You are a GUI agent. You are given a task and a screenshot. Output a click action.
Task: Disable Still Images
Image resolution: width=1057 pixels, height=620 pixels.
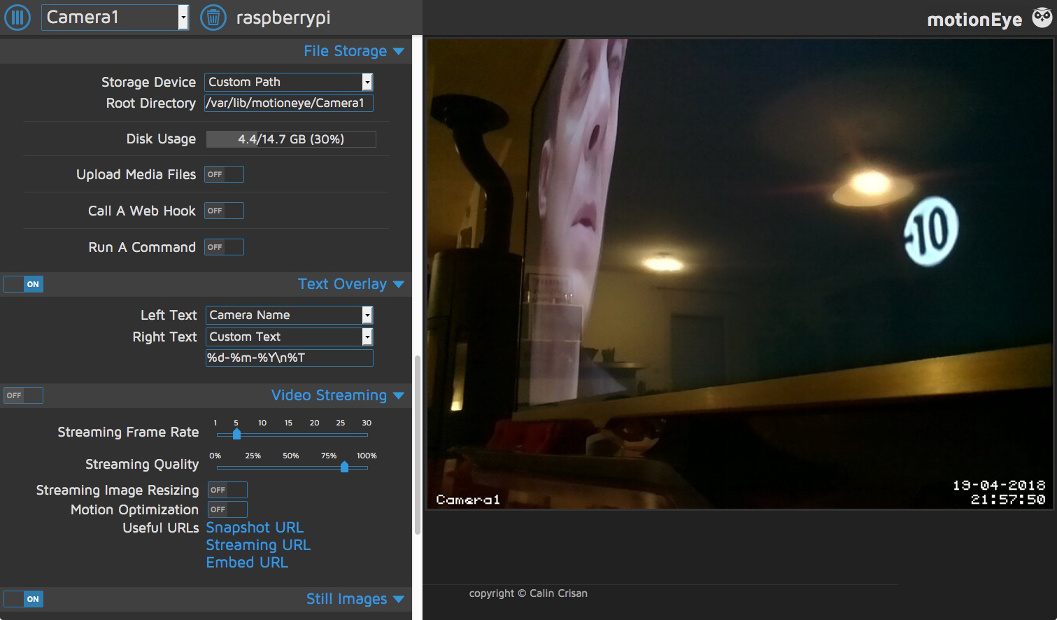tap(22, 598)
